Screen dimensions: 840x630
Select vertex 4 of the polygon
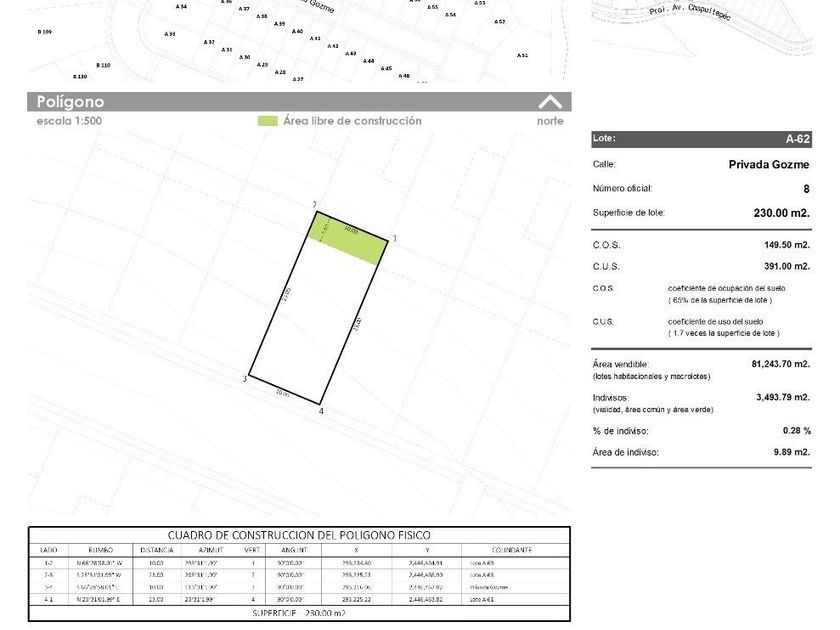321,411
